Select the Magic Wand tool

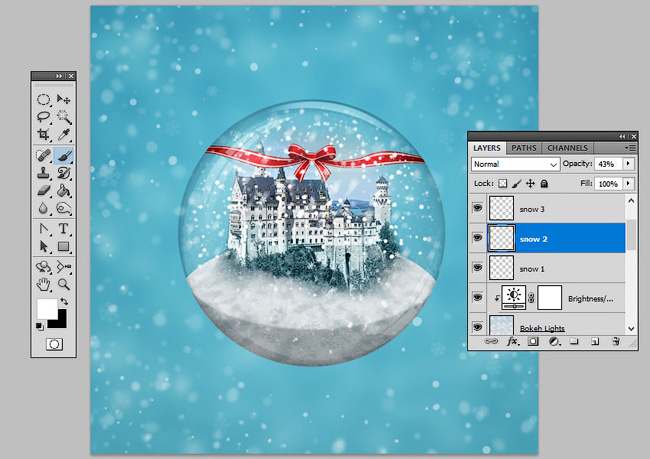[x=63, y=117]
